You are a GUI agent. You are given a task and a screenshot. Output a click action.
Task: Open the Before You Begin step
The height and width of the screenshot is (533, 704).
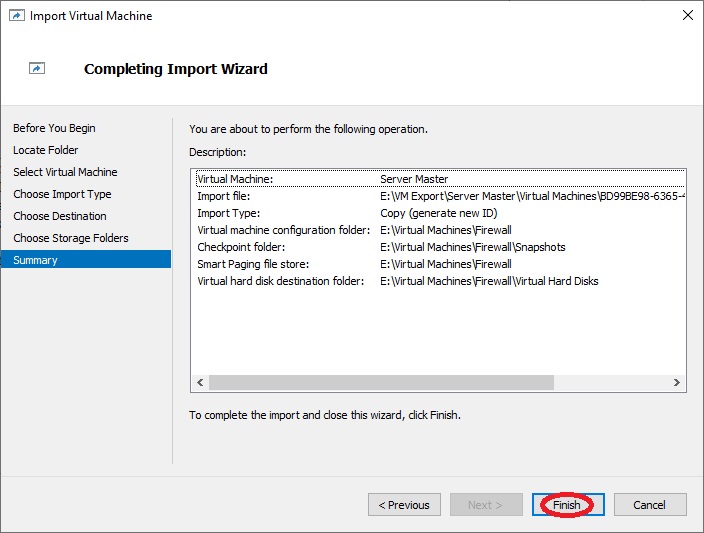click(x=54, y=128)
